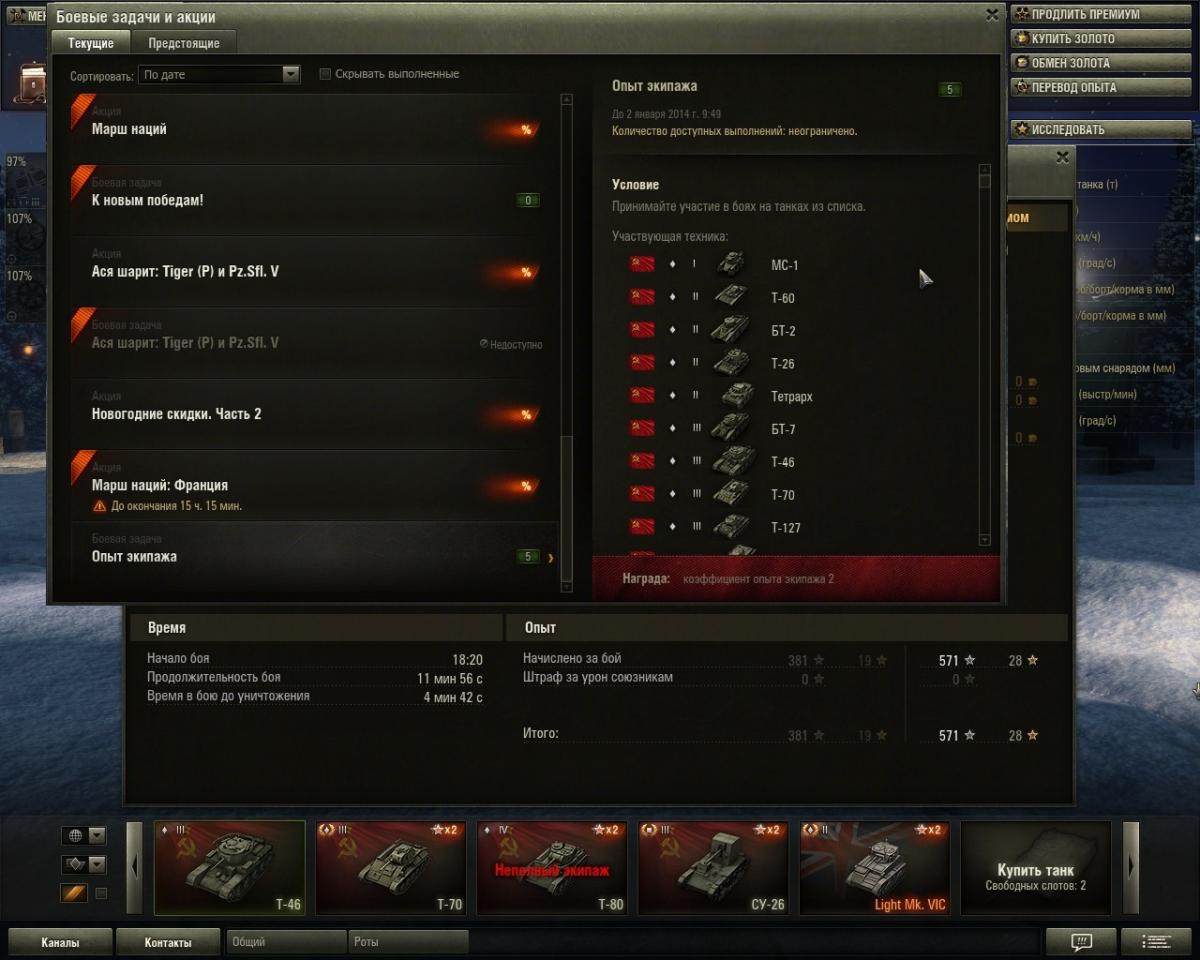Click the USSR flag beside Т-70 in list

click(x=642, y=494)
